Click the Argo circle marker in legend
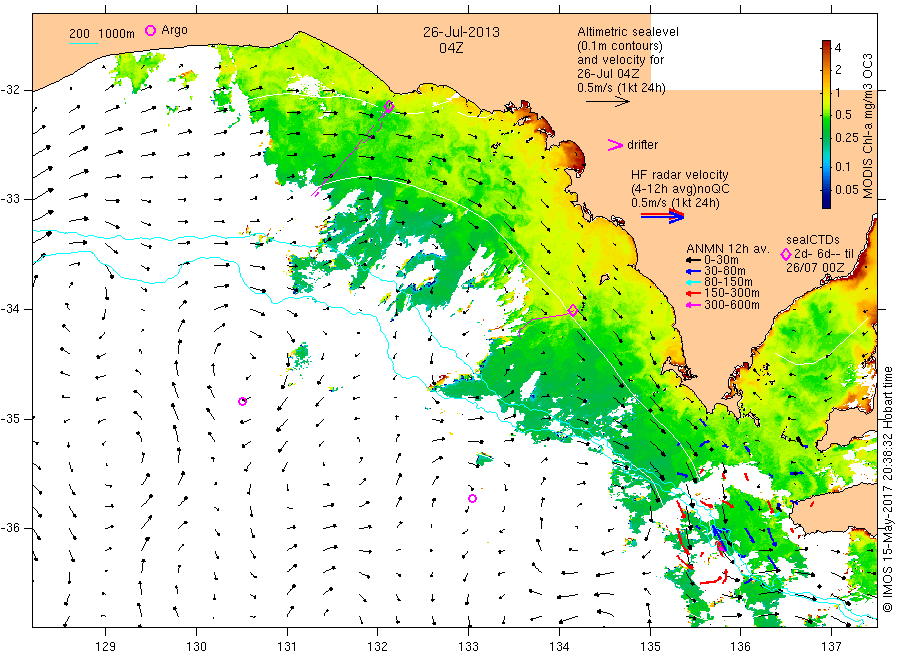The width and height of the screenshot is (900, 660). click(x=150, y=30)
